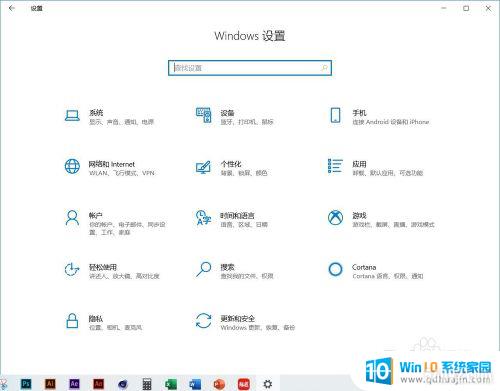Screen dimensions: 500x391
Task: Click the Cortana 语言 description text
Action: [388, 276]
